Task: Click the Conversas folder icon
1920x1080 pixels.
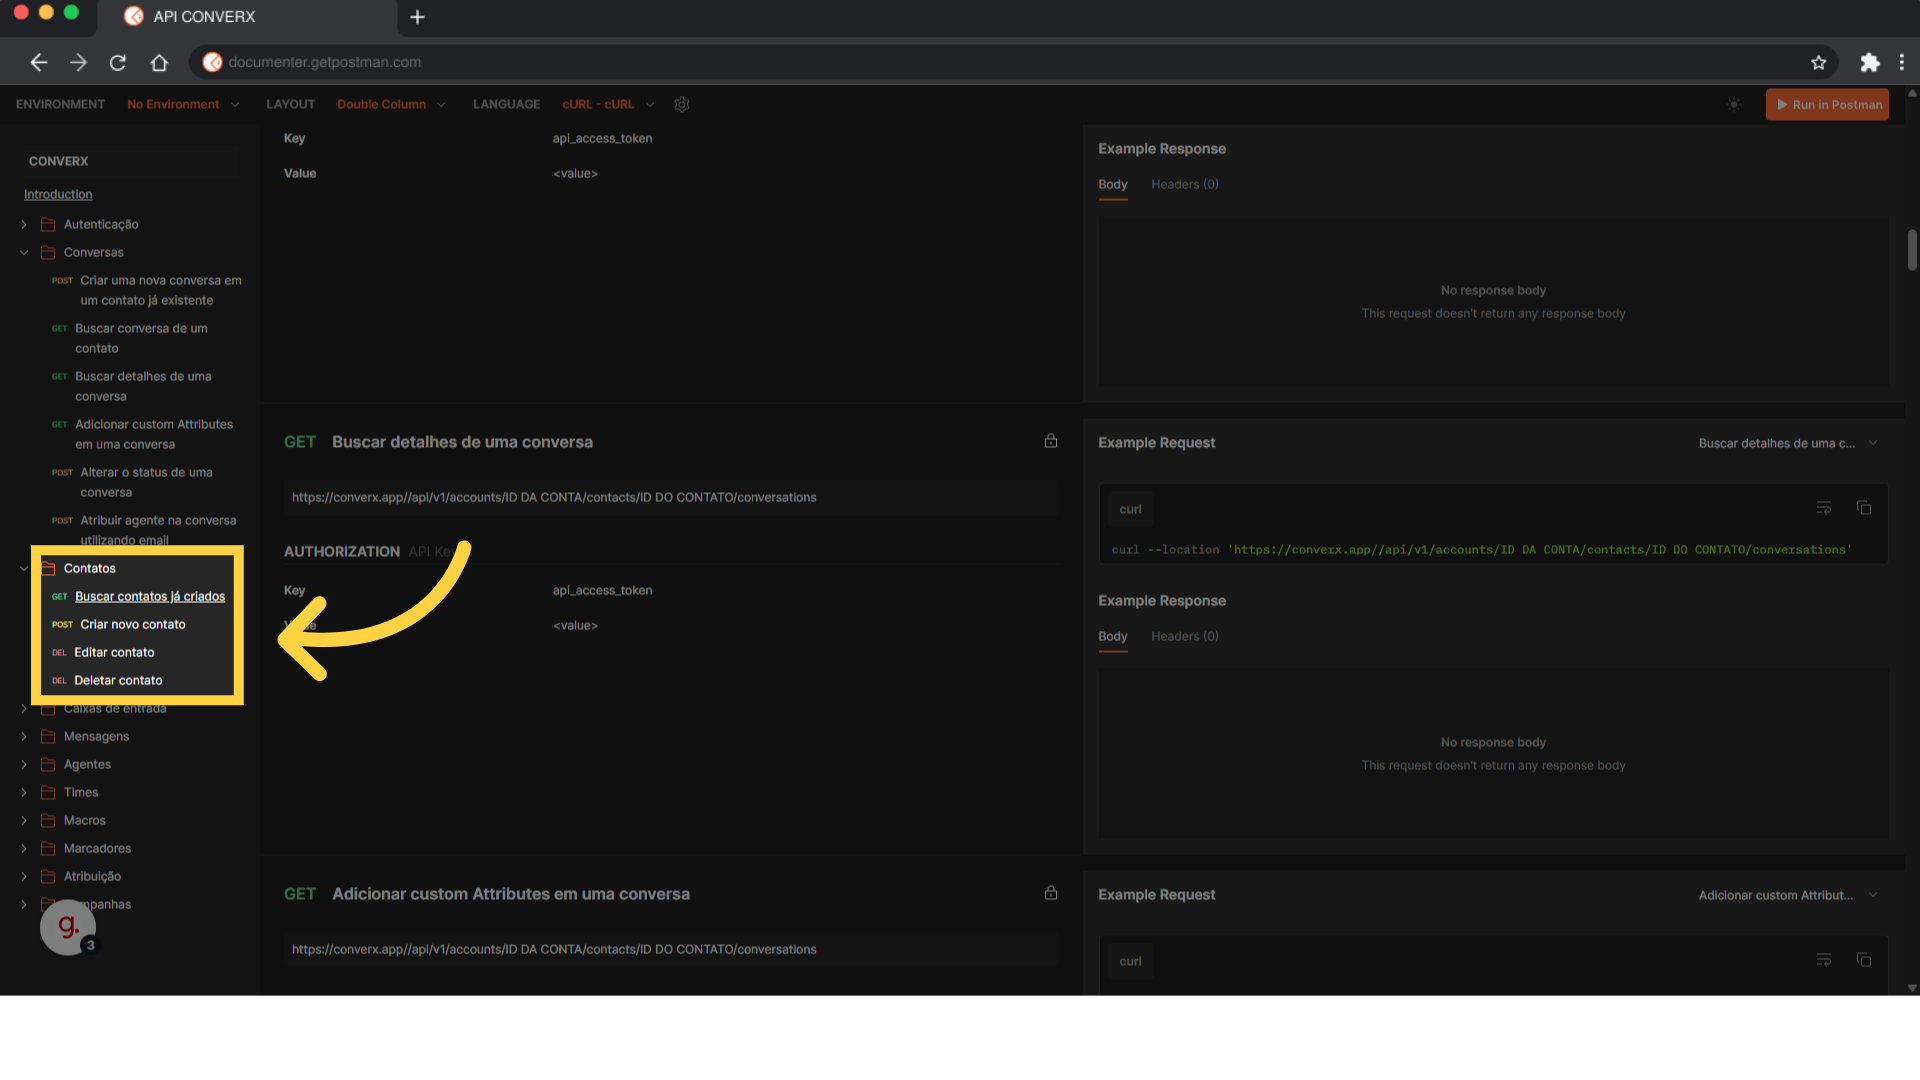Action: pyautogui.click(x=48, y=252)
